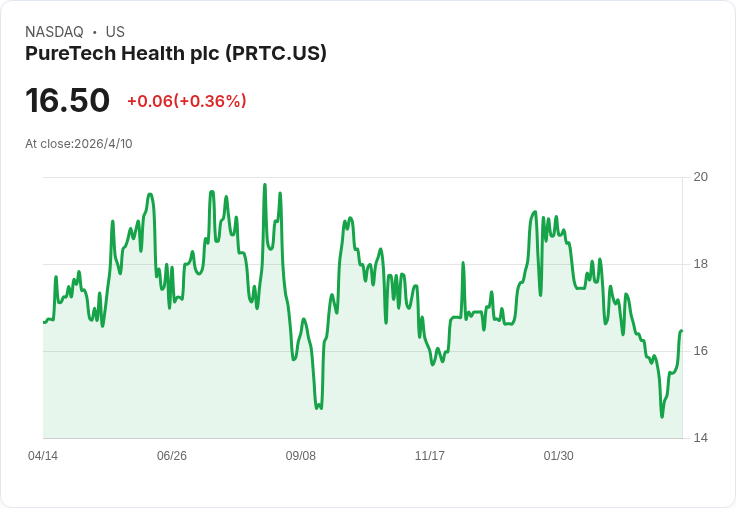Click the US market label beside NASDAQ
This screenshot has height=508, width=736.
(115, 32)
